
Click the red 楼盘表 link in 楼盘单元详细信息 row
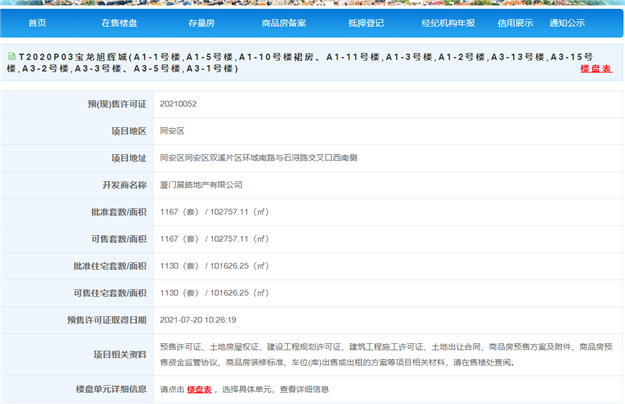199,390
